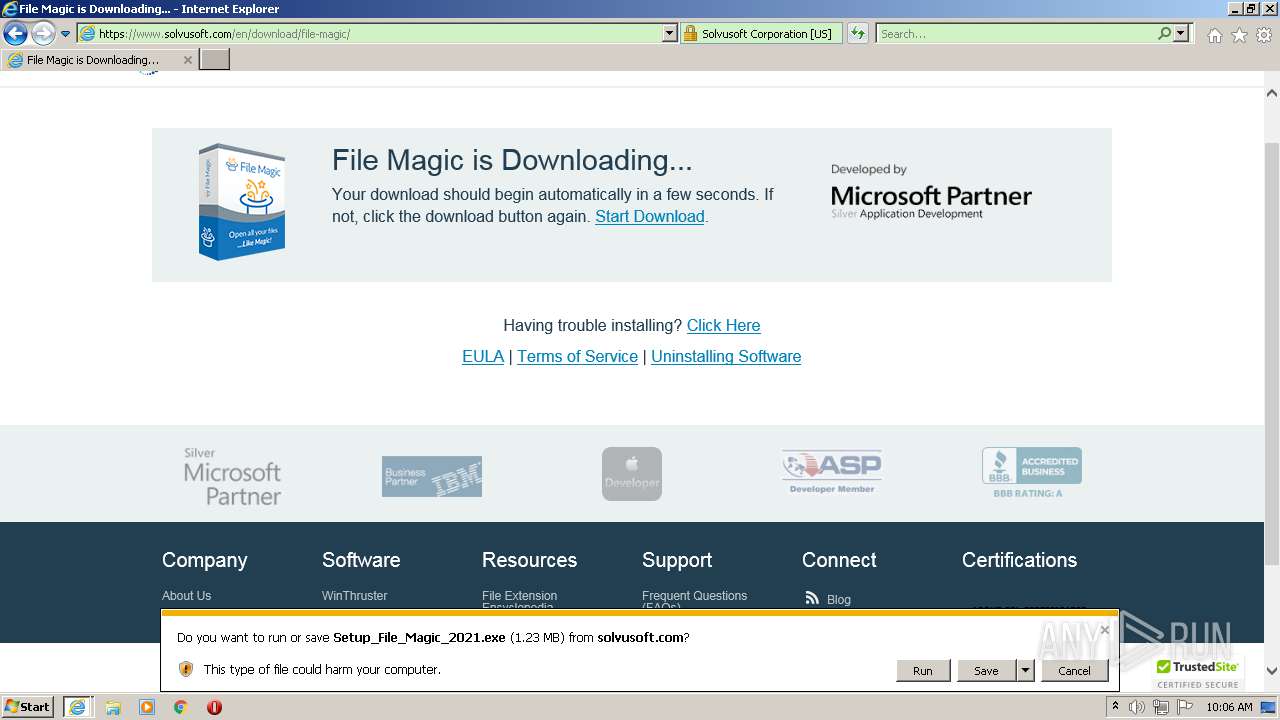
Task: Click the vertical scrollbar thumb
Action: pyautogui.click(x=1272, y=352)
